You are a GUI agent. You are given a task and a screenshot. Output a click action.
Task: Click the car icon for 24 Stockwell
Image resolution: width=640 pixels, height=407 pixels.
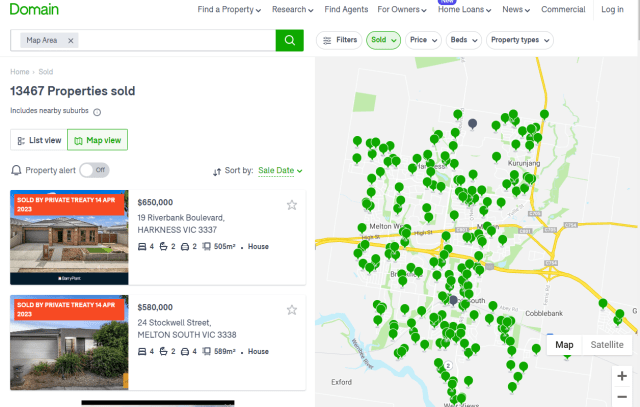point(185,351)
